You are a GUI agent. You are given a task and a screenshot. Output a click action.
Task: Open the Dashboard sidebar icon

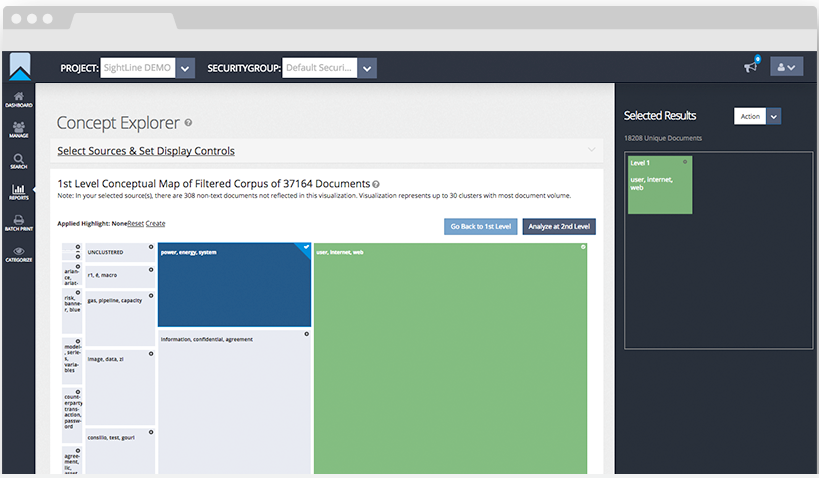(19, 99)
